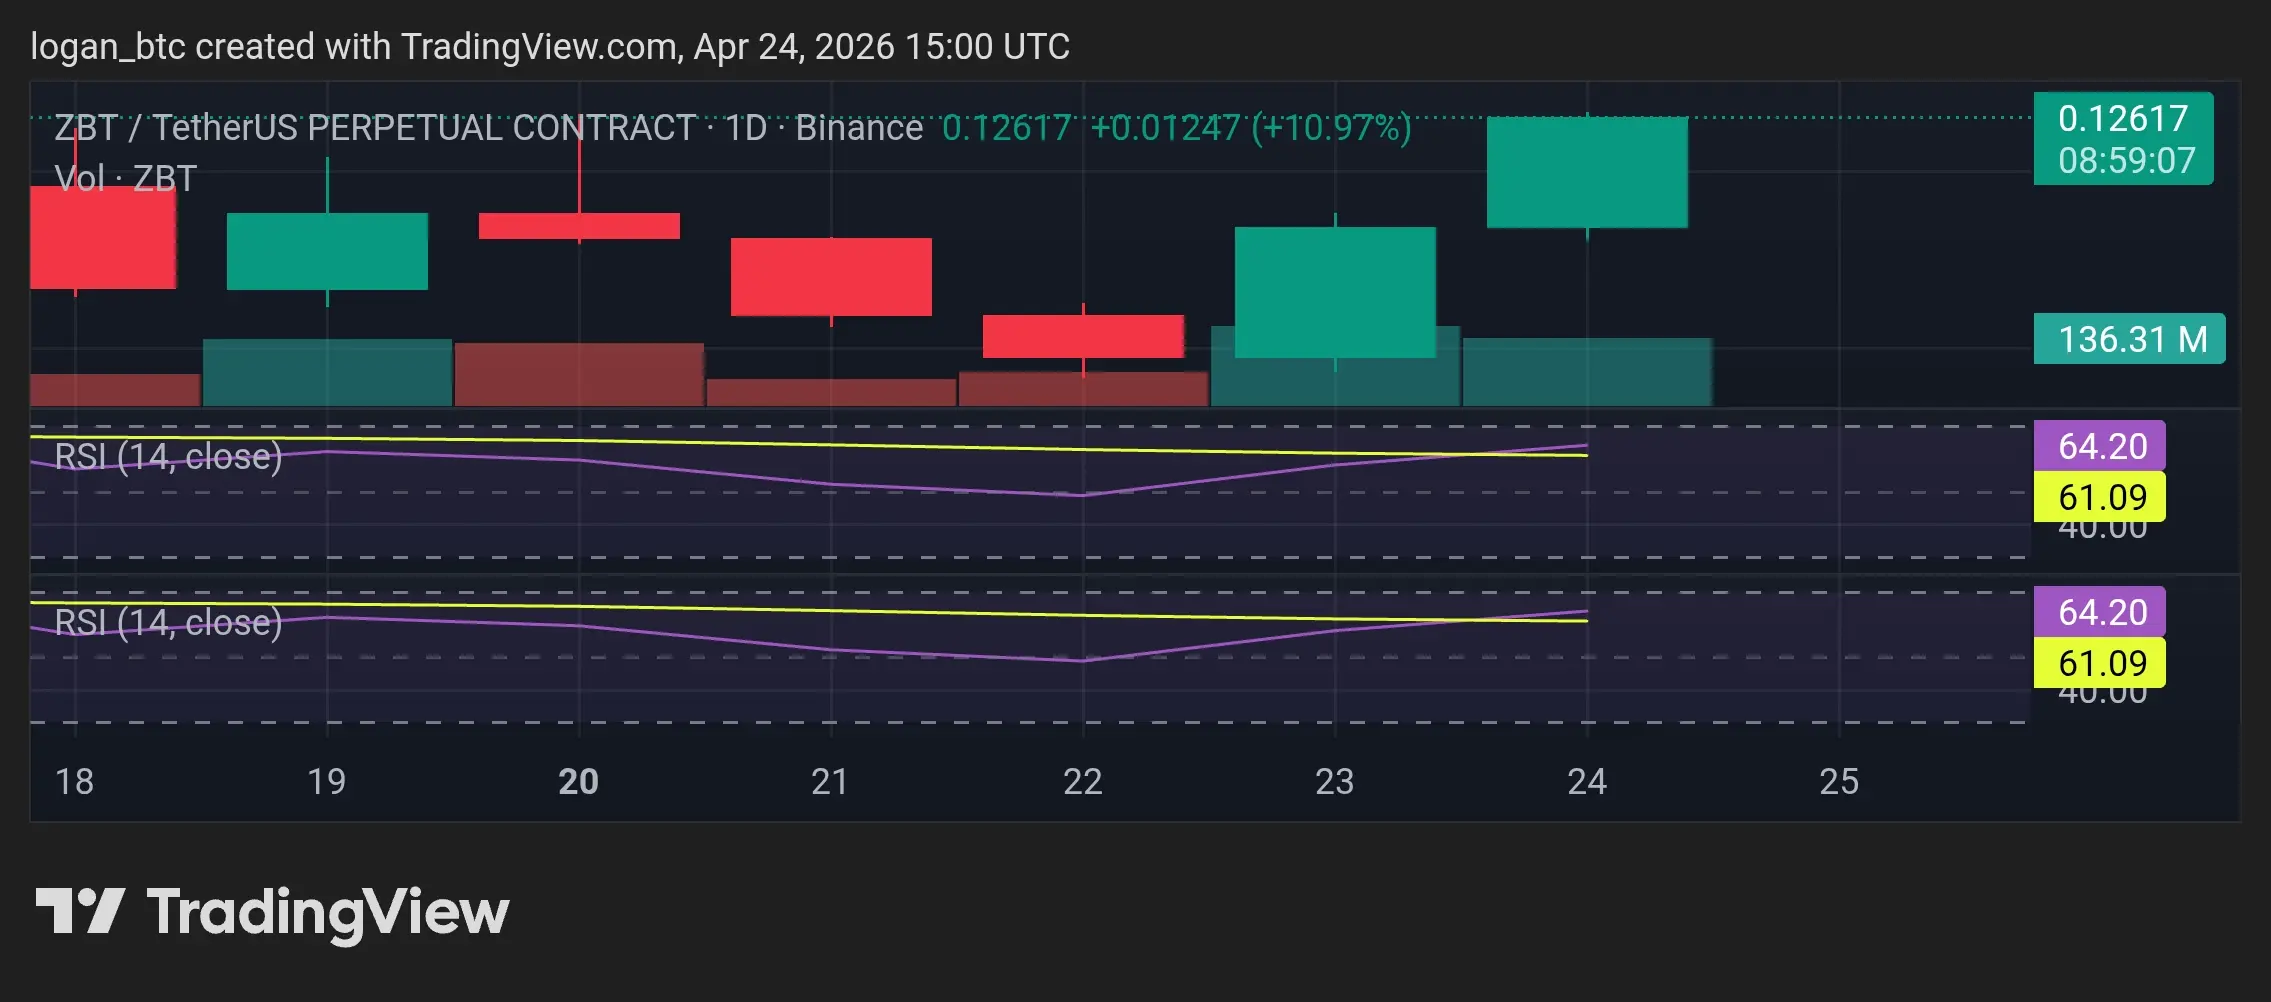Viewport: 2271px width, 1002px height.
Task: Select the green candle for date 19
Action: pos(327,251)
